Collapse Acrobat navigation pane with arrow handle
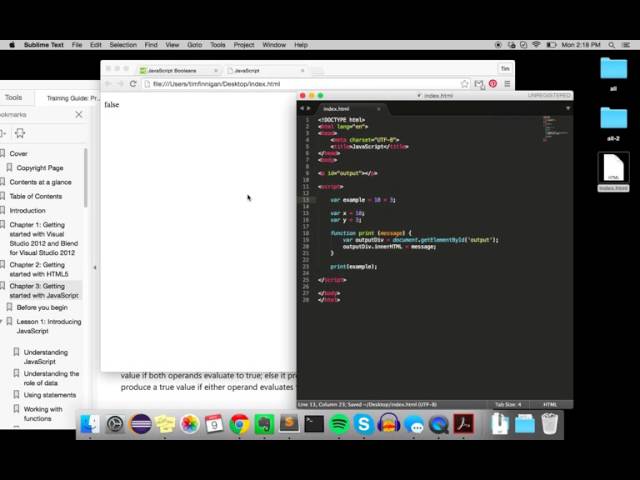The height and width of the screenshot is (480, 640). (x=95, y=268)
